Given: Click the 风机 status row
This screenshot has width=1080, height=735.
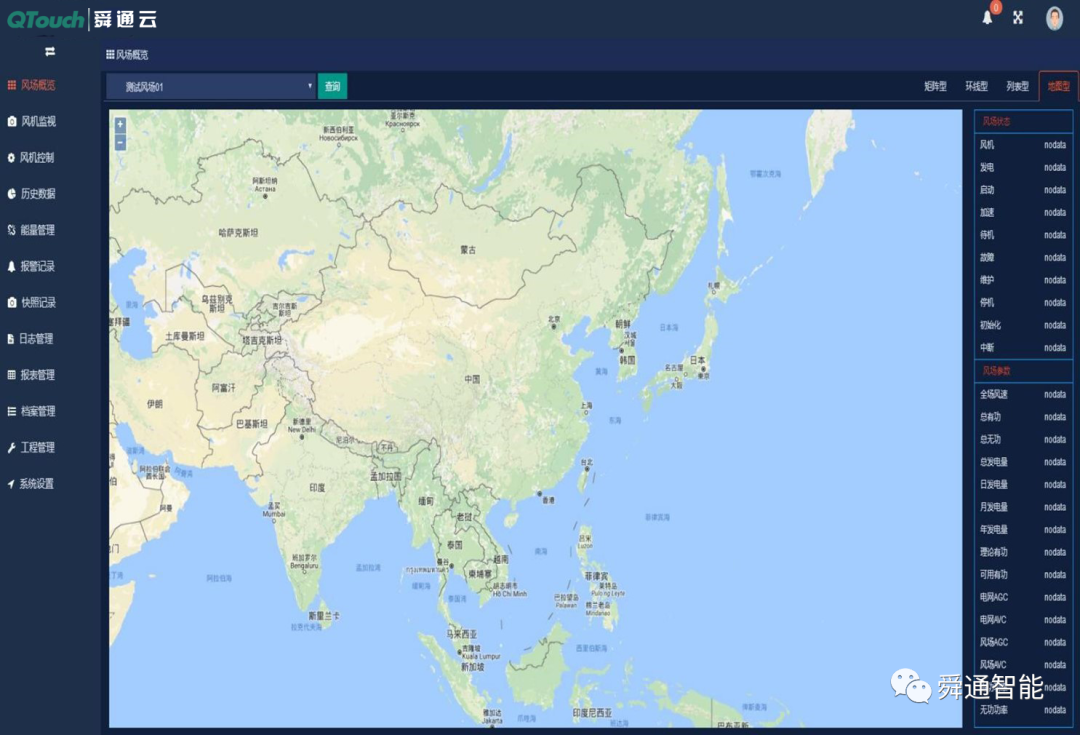Looking at the screenshot, I should pyautogui.click(x=1024, y=145).
